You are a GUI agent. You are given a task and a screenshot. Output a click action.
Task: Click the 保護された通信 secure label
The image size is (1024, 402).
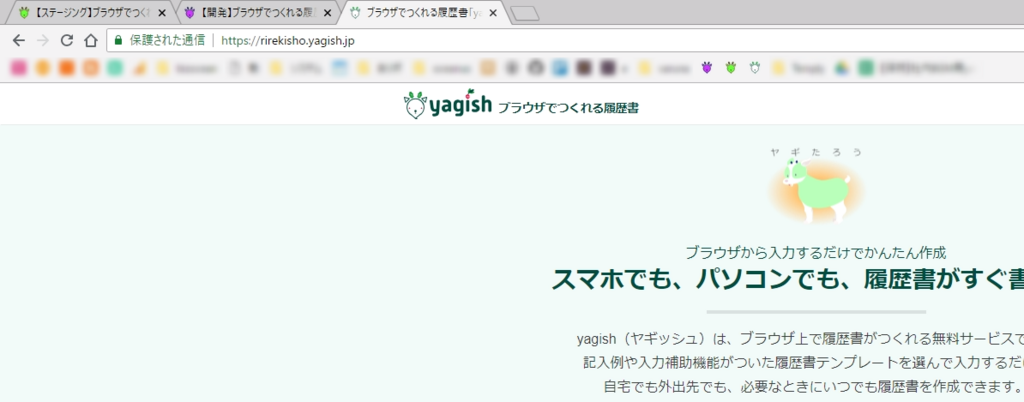click(167, 40)
